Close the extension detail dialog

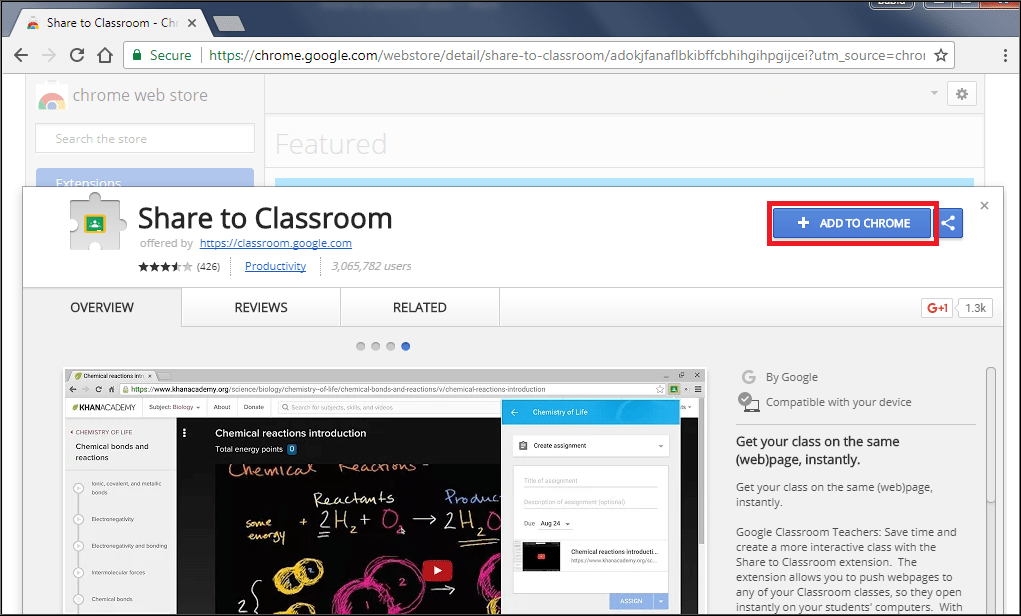[985, 206]
